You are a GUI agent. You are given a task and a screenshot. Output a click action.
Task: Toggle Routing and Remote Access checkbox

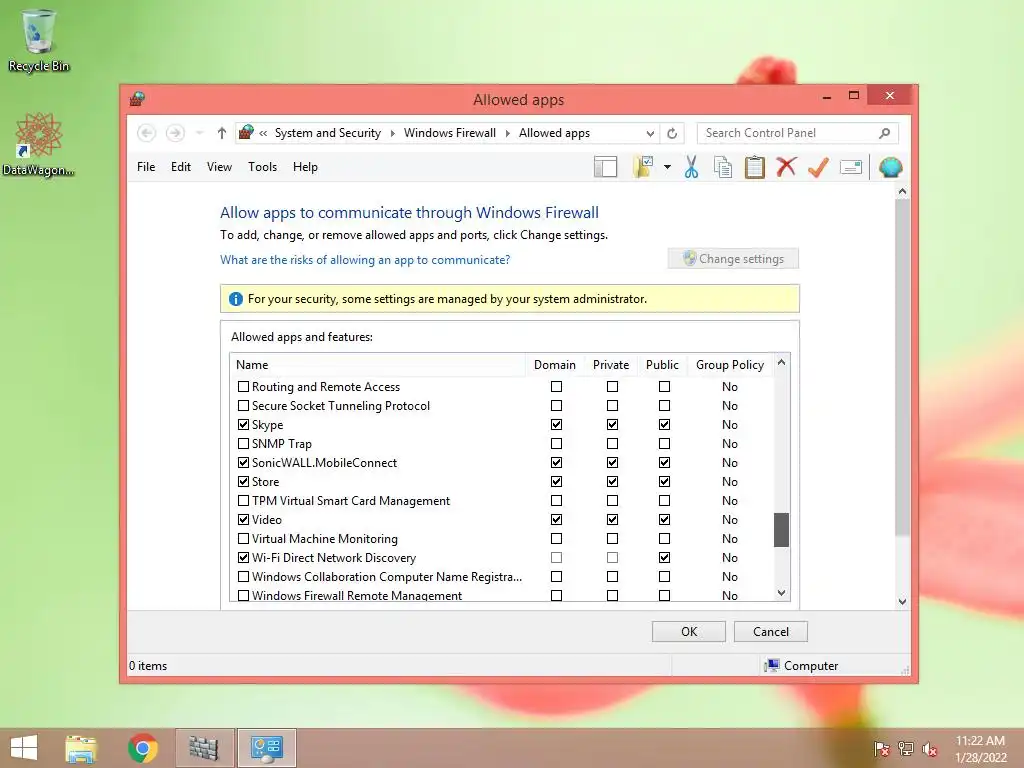click(x=244, y=387)
